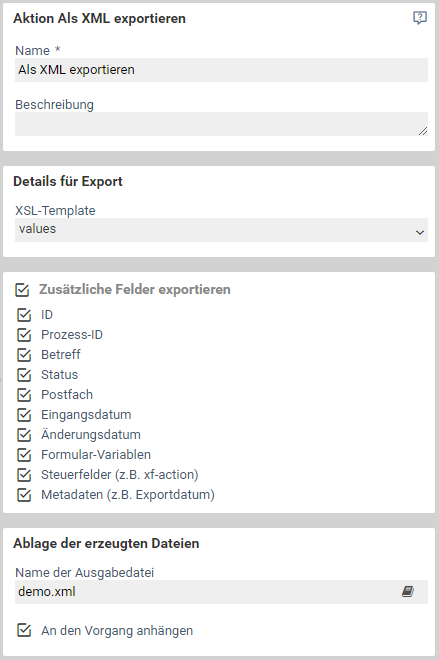The image size is (439, 660).
Task: Open the help icon in the panel header
Action: (x=420, y=18)
